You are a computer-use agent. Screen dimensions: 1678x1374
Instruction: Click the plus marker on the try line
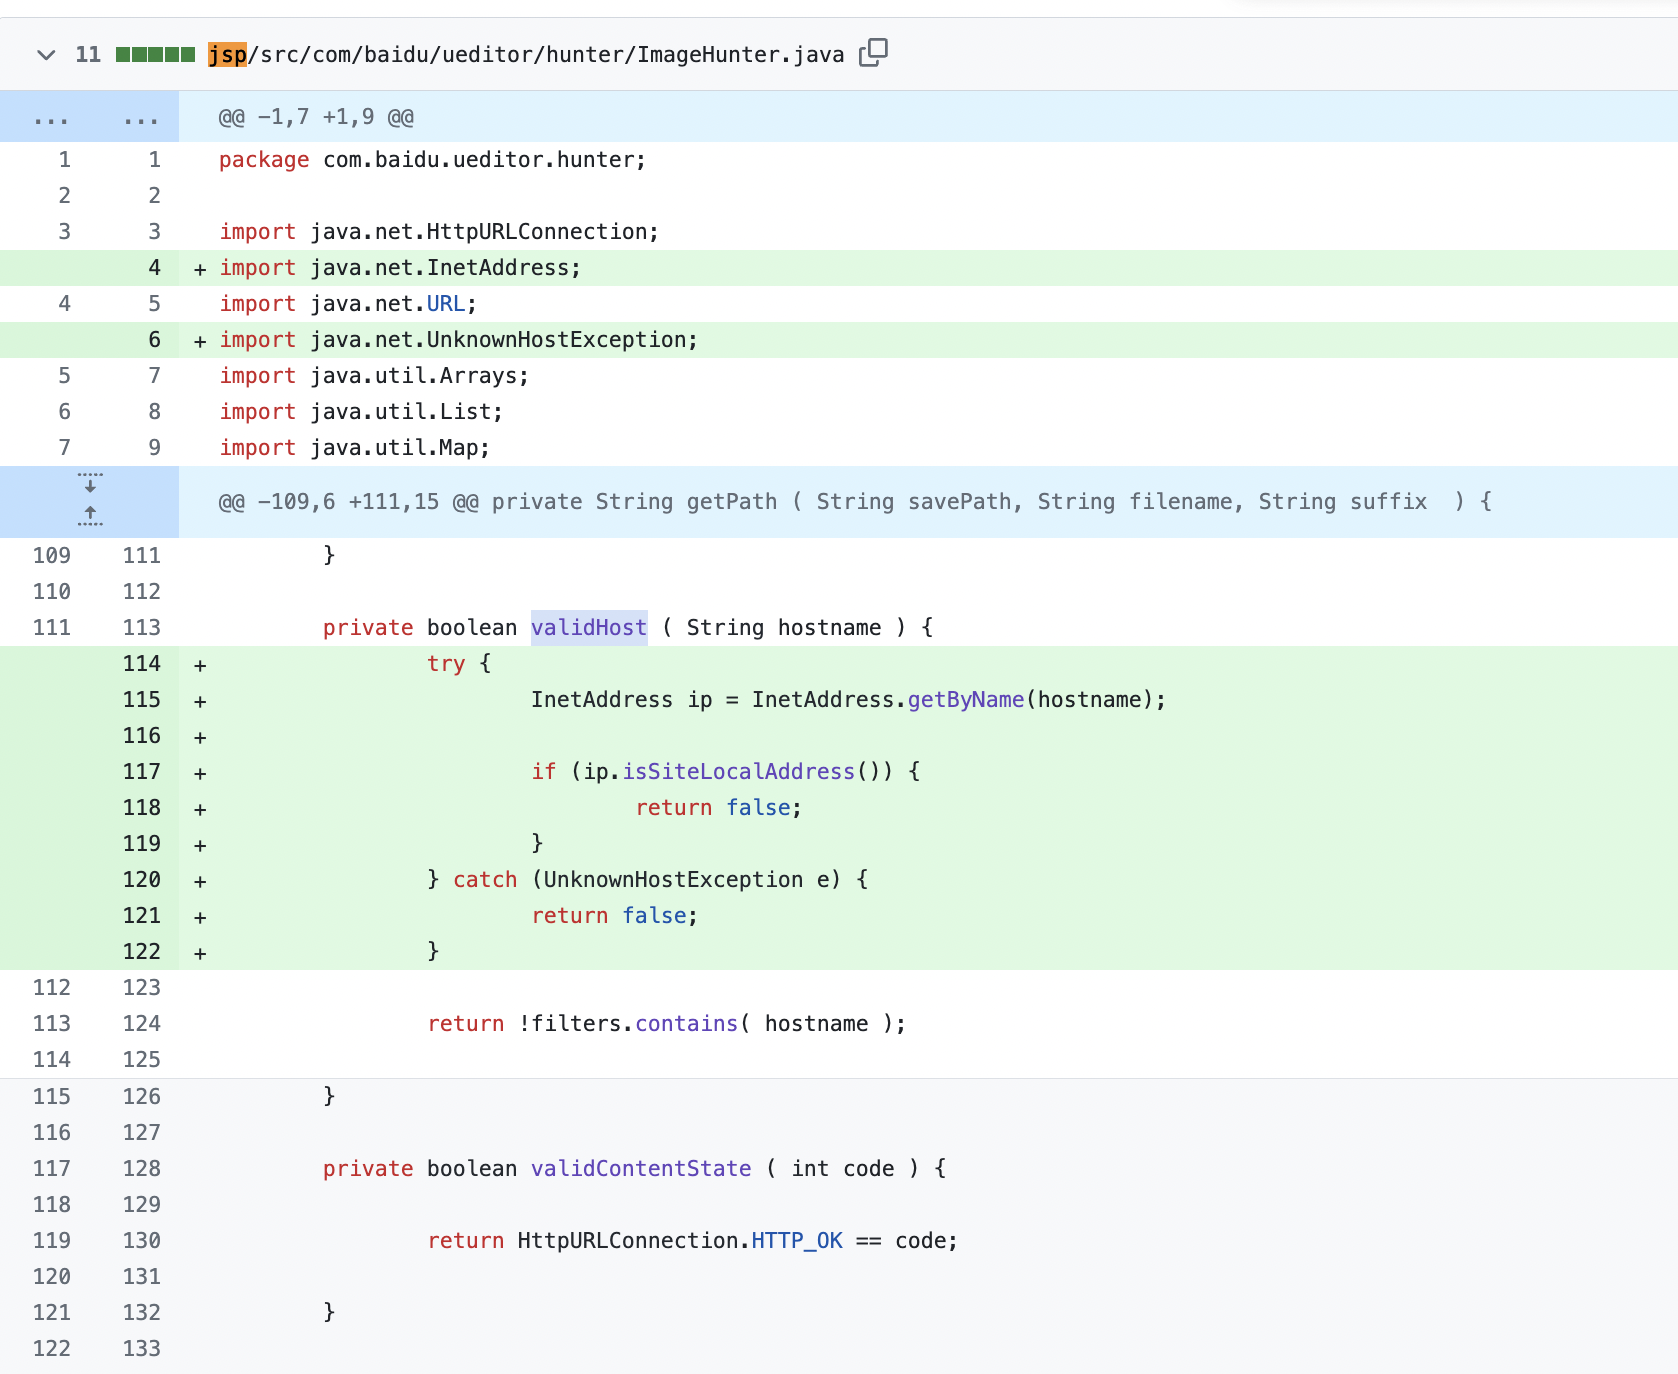tap(200, 665)
